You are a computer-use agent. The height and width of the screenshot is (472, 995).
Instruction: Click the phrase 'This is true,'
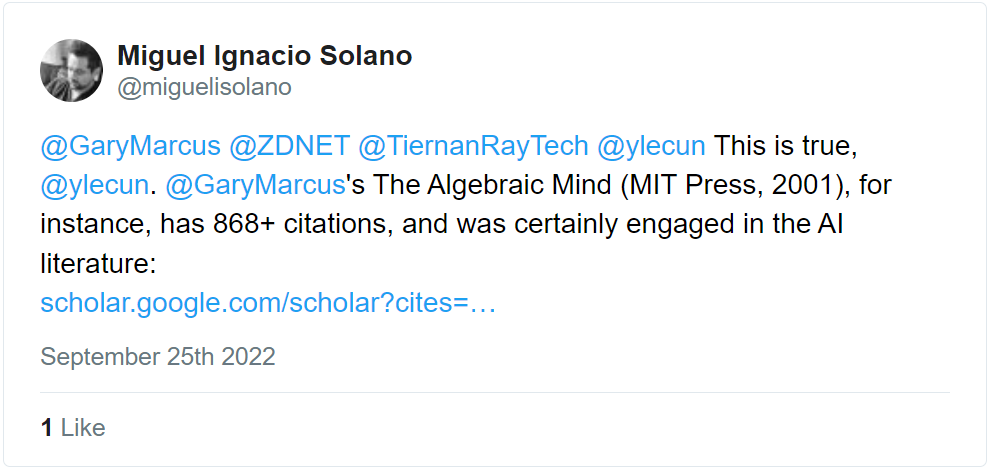click(787, 146)
